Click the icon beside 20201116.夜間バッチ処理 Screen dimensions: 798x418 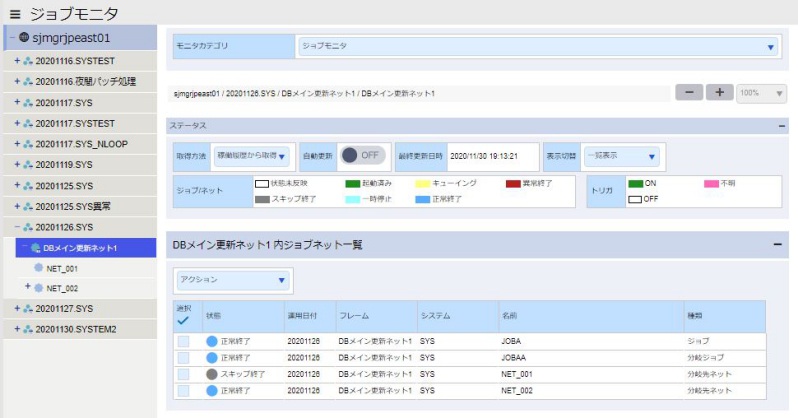pos(28,81)
